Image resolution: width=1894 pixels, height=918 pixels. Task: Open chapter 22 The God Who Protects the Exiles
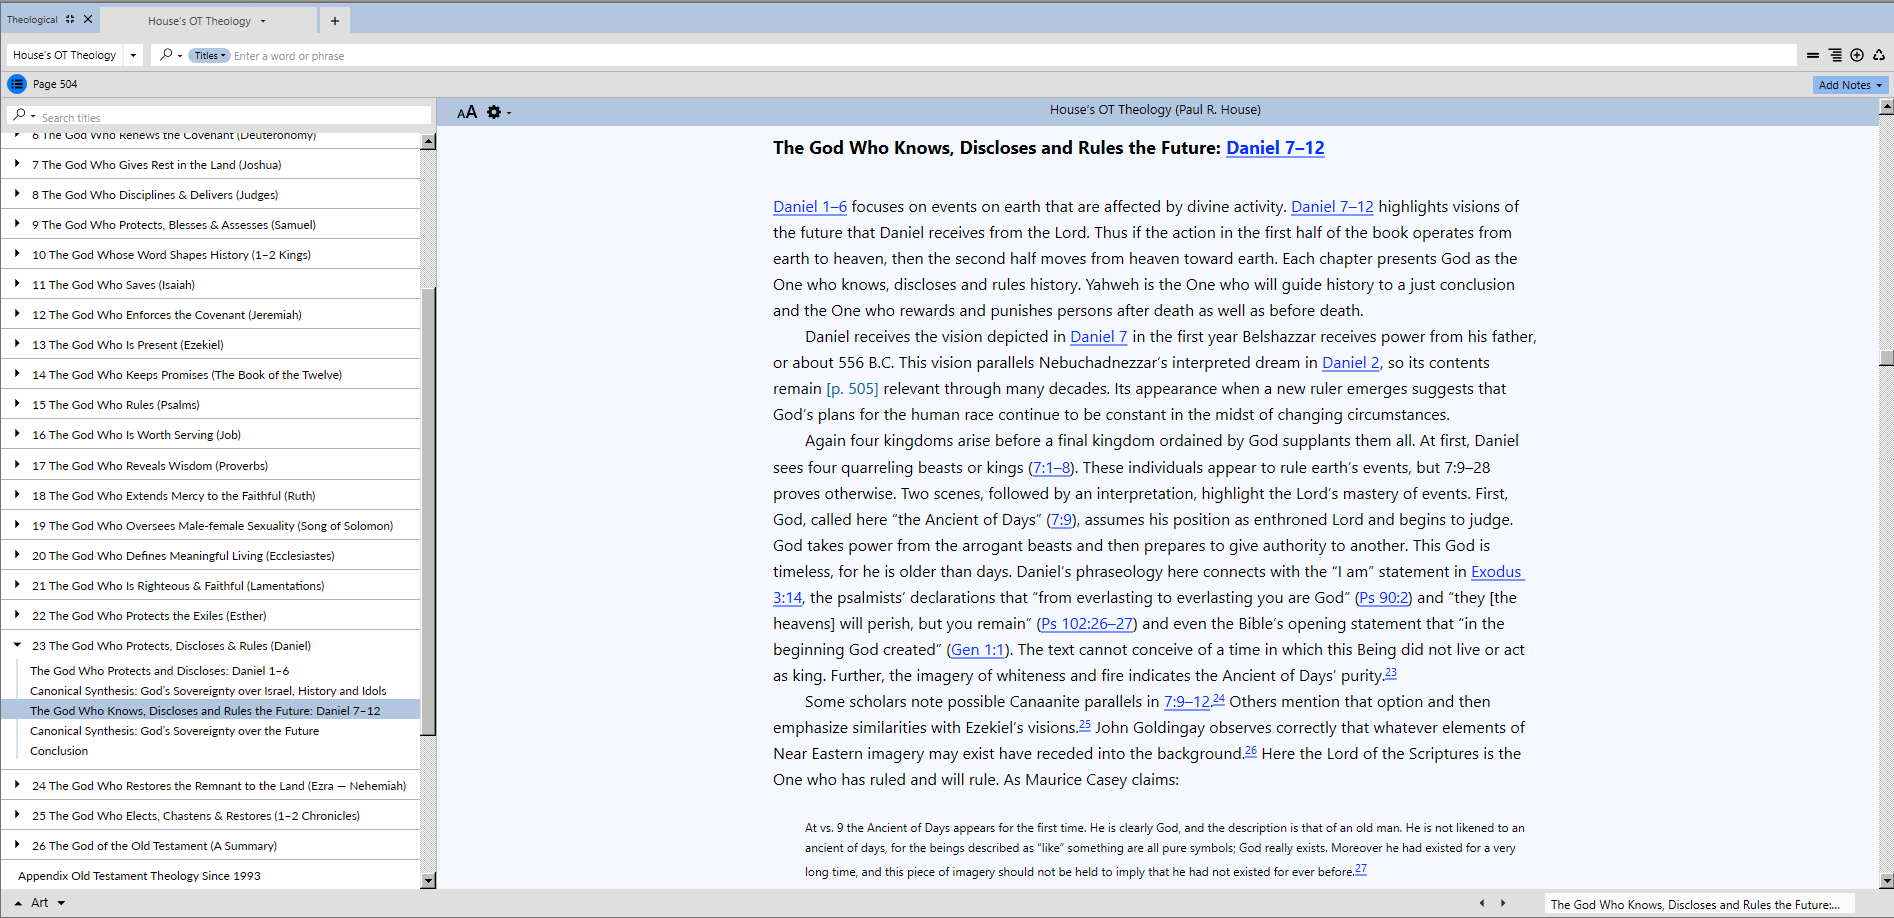tap(149, 616)
